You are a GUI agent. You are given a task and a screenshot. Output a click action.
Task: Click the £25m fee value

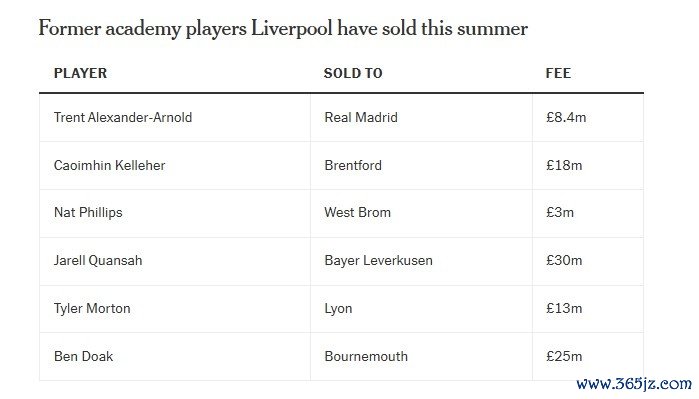(x=564, y=356)
